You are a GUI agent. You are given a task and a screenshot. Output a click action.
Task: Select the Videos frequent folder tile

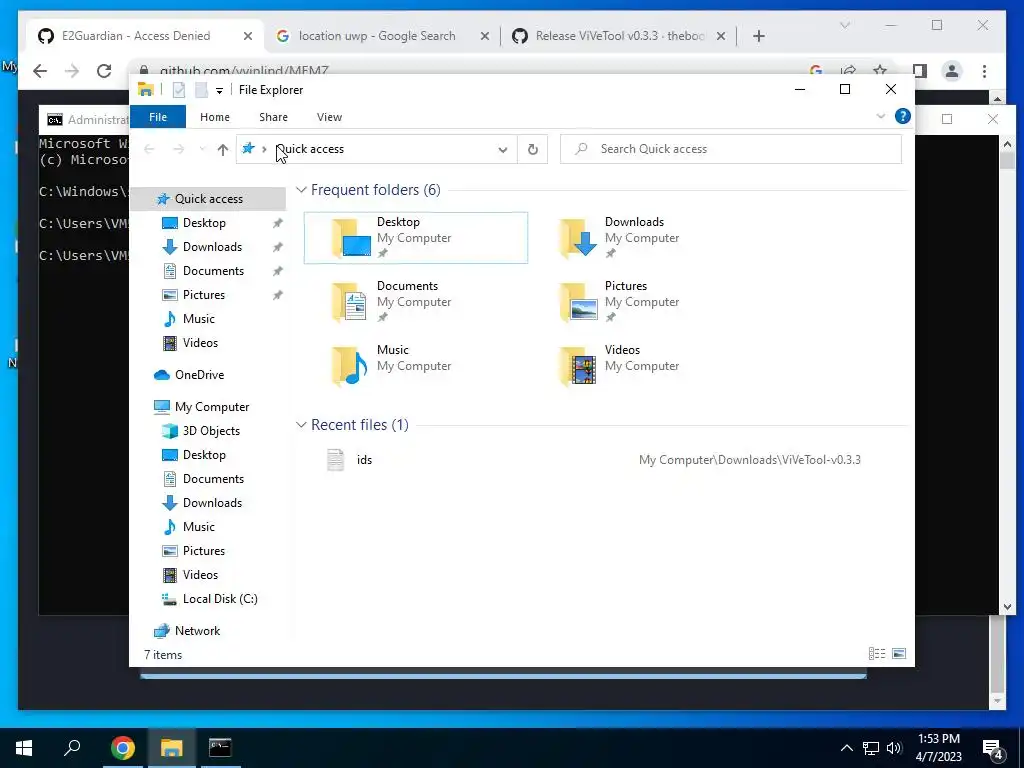pyautogui.click(x=643, y=366)
